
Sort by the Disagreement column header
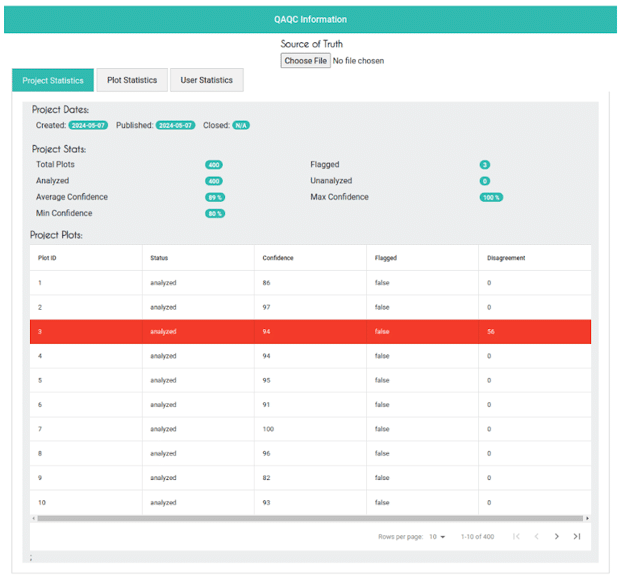[506, 258]
